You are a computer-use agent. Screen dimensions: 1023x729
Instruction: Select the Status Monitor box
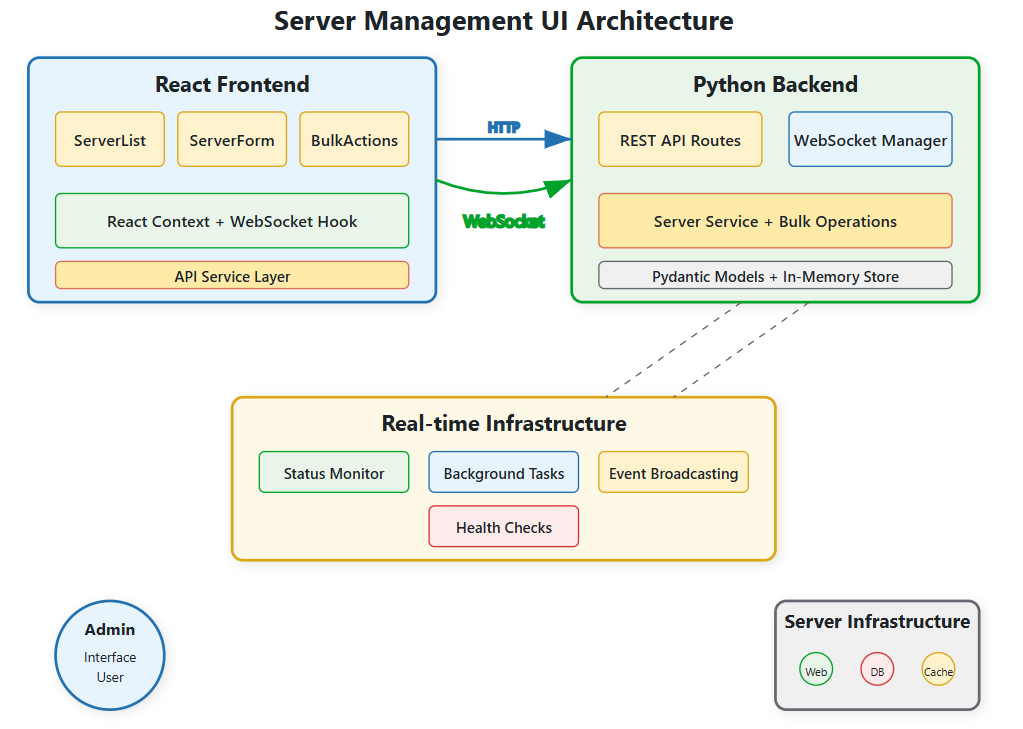tap(334, 473)
